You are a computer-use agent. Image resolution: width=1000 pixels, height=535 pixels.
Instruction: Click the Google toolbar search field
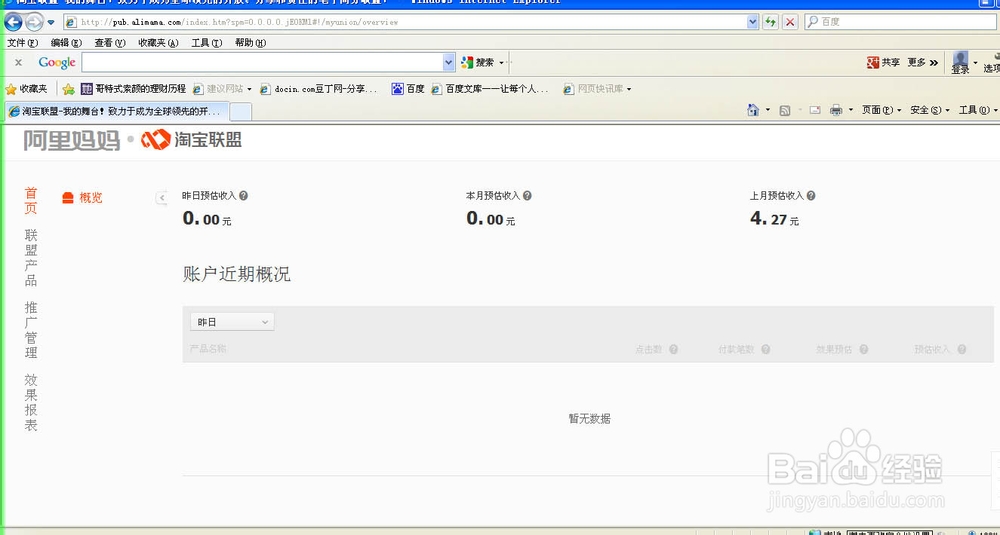click(x=262, y=62)
